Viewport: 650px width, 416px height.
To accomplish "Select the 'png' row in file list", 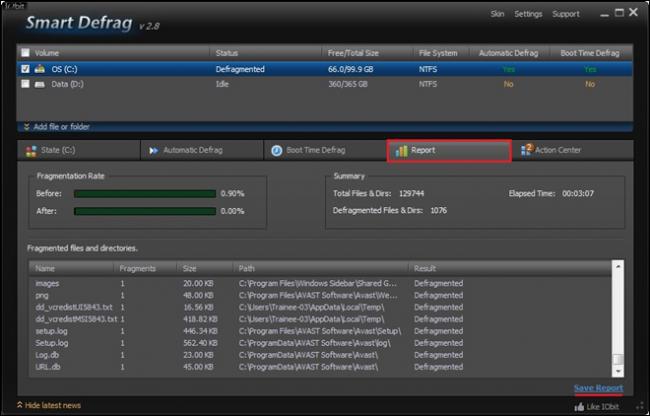I will 320,295.
